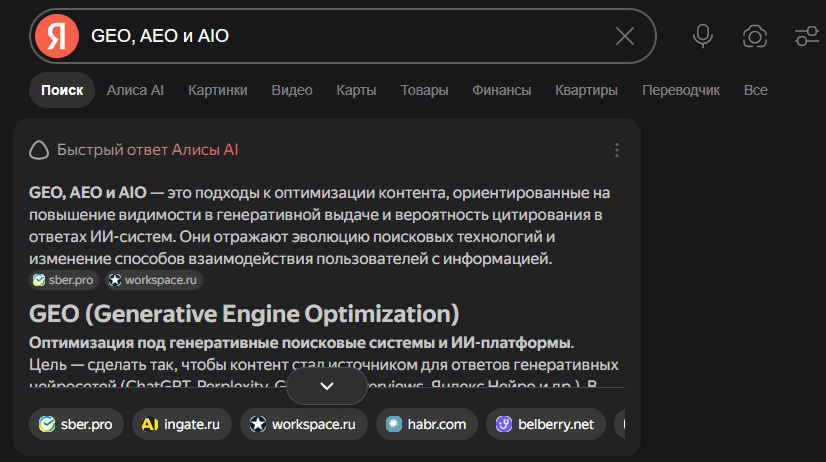Image resolution: width=826 pixels, height=462 pixels.
Task: Open search settings sliders icon
Action: click(x=807, y=36)
